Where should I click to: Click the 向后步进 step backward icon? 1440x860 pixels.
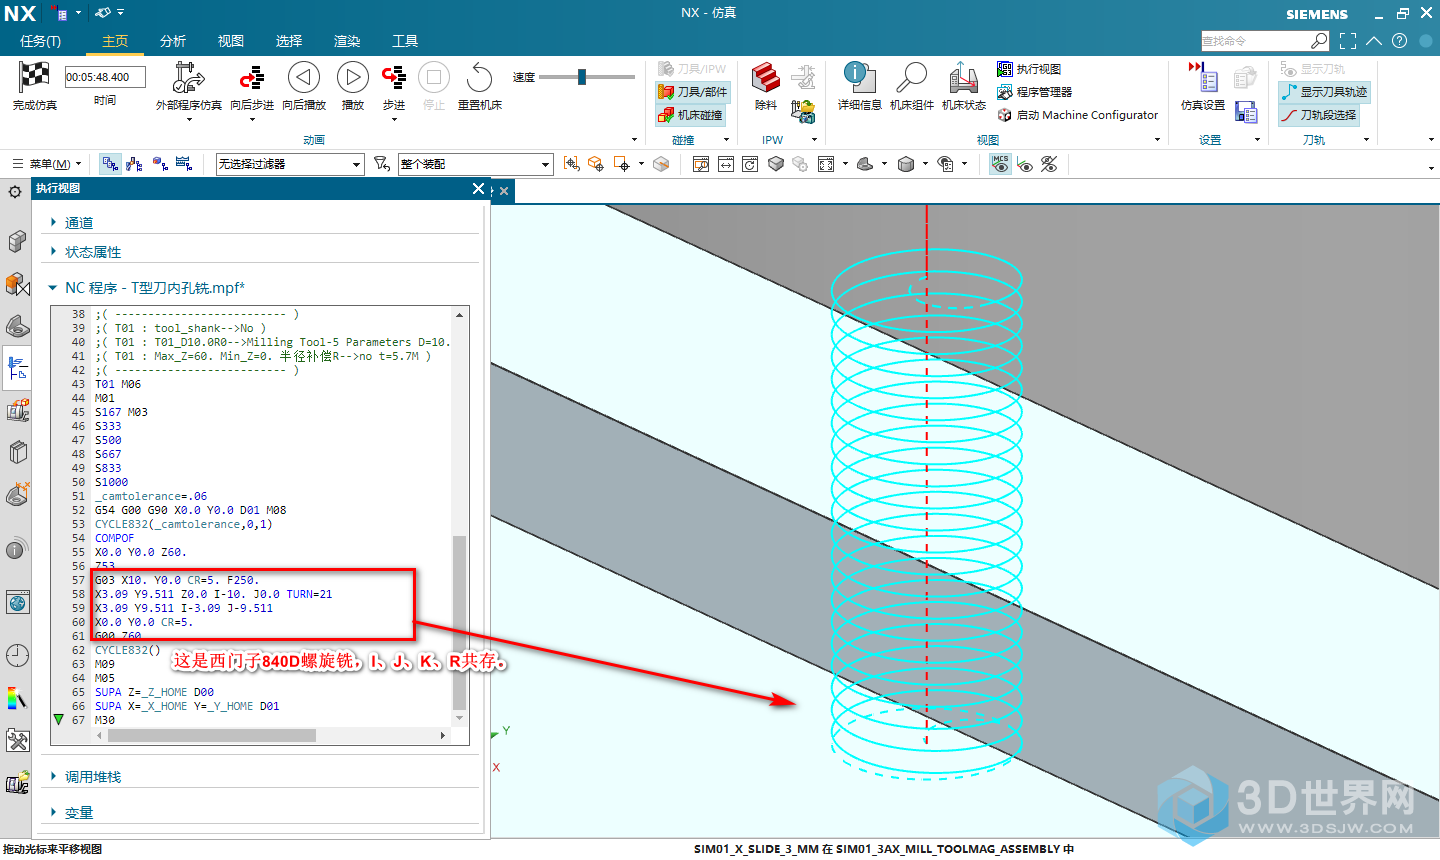pyautogui.click(x=251, y=78)
